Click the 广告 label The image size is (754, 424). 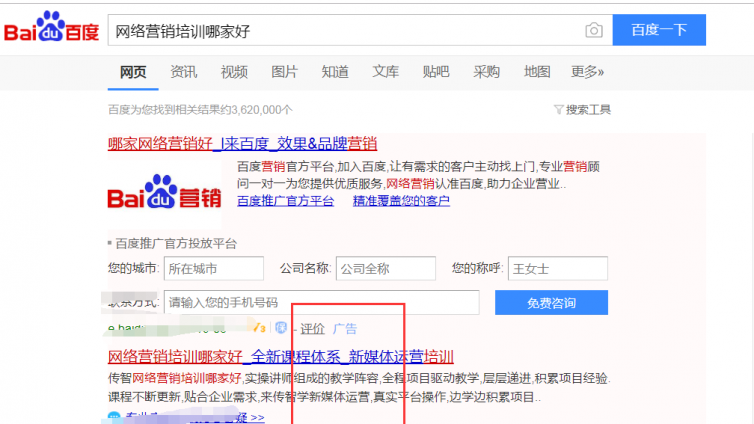tap(345, 329)
